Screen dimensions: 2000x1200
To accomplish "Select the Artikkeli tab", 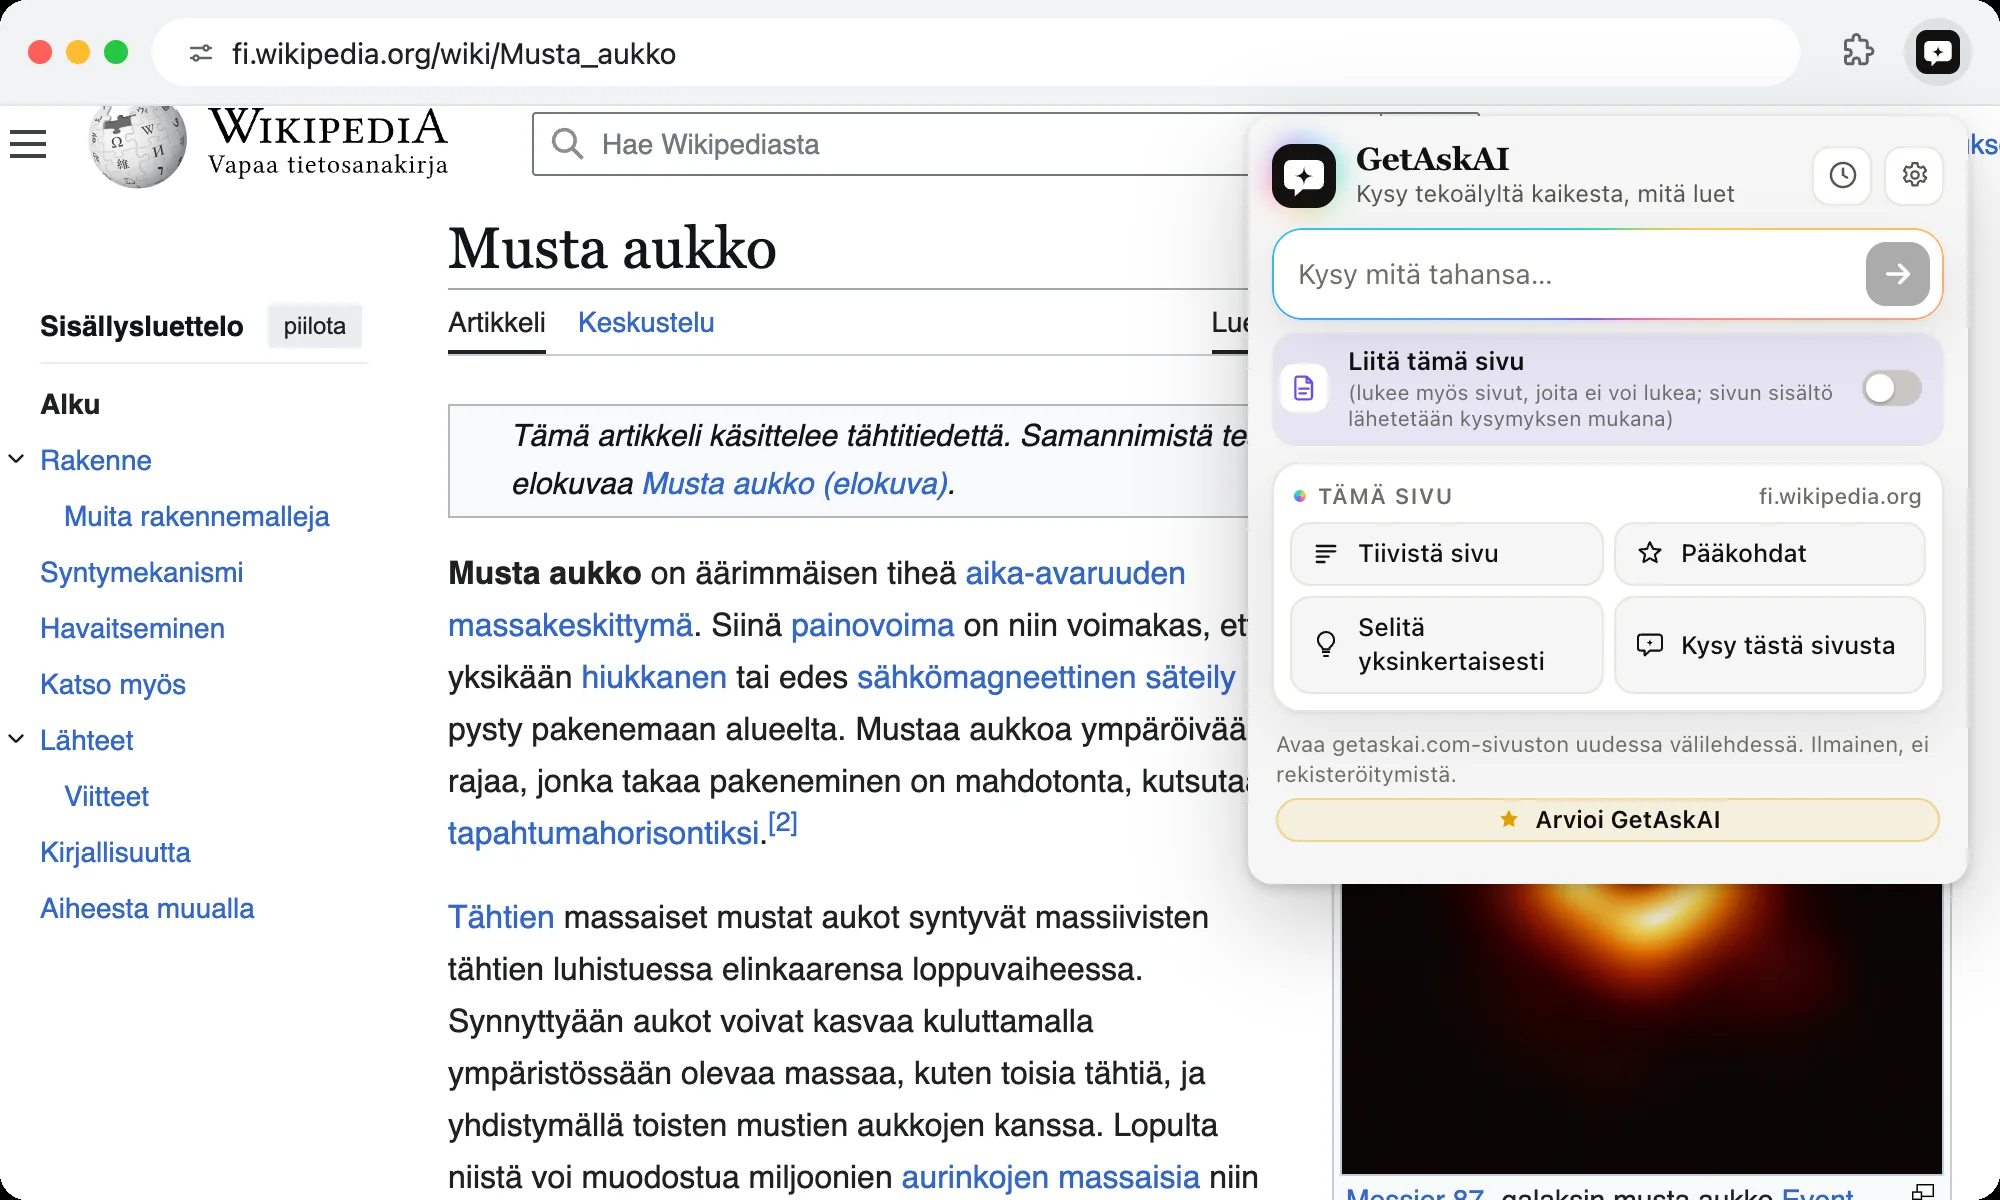I will 497,322.
